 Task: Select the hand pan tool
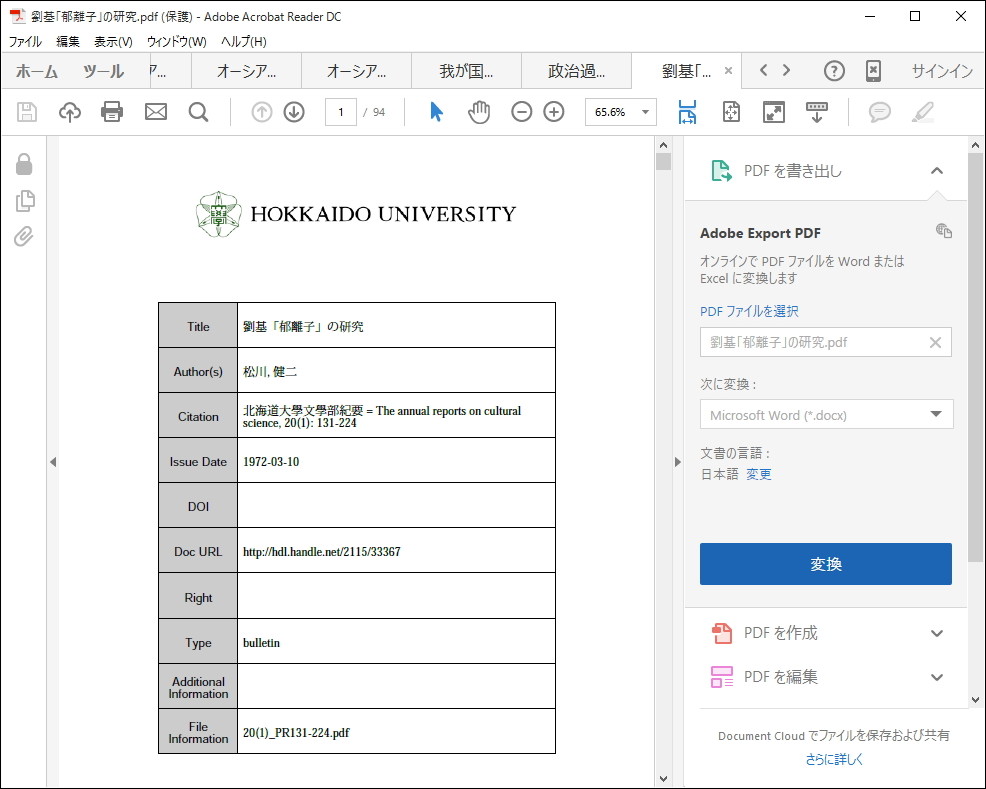(479, 112)
